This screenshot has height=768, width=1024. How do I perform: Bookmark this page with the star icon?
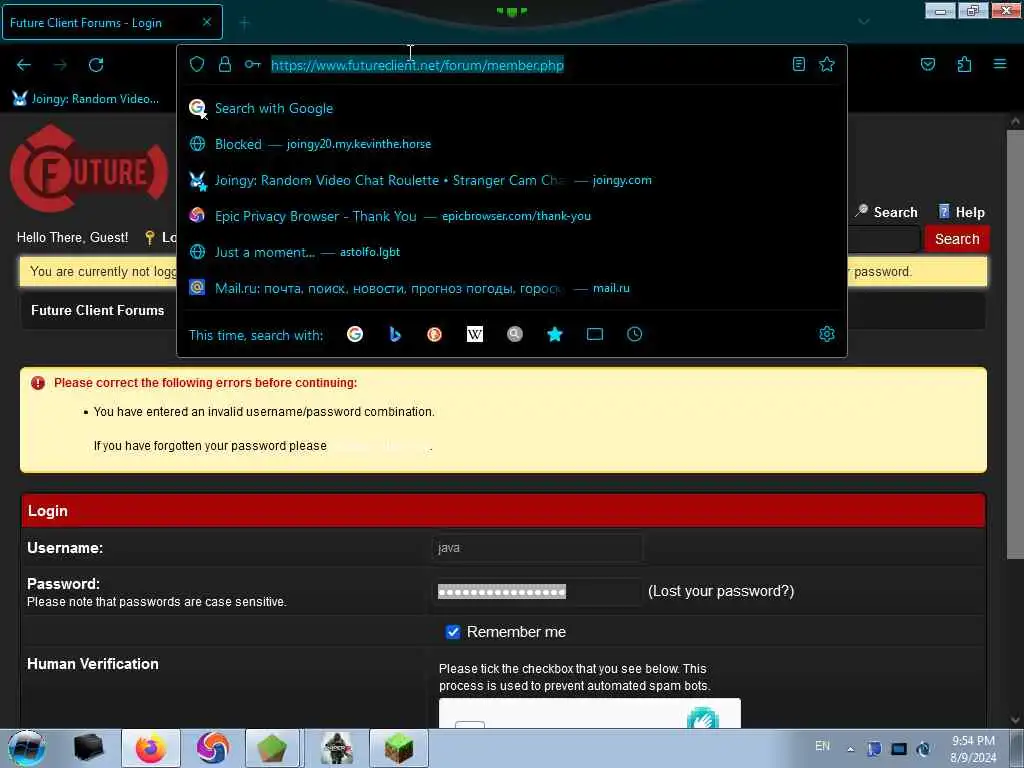click(827, 64)
